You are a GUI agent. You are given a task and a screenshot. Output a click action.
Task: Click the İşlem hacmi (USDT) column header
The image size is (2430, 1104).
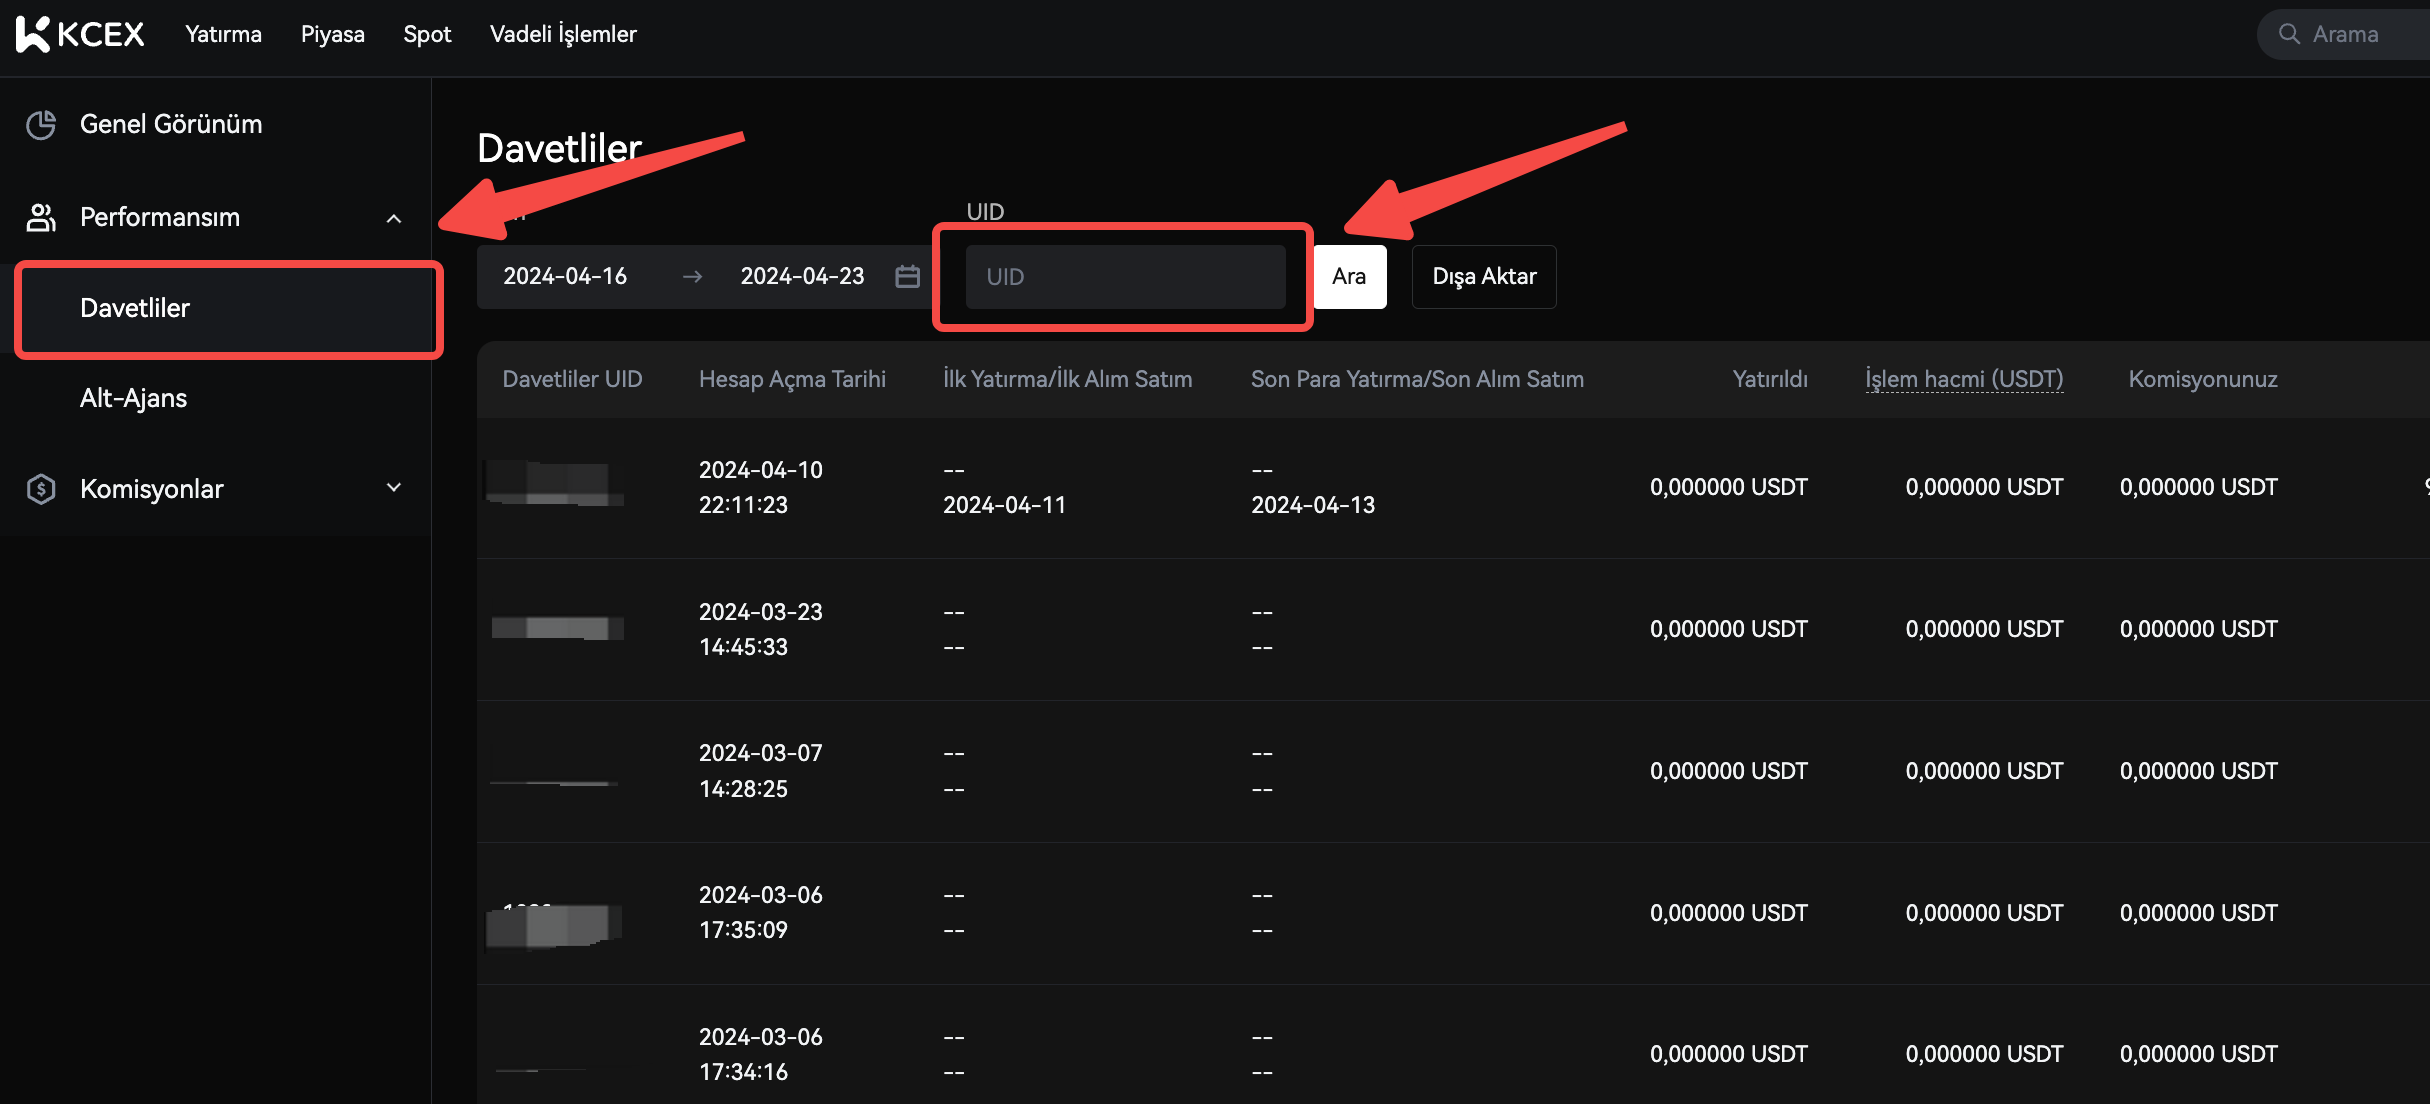(1963, 379)
